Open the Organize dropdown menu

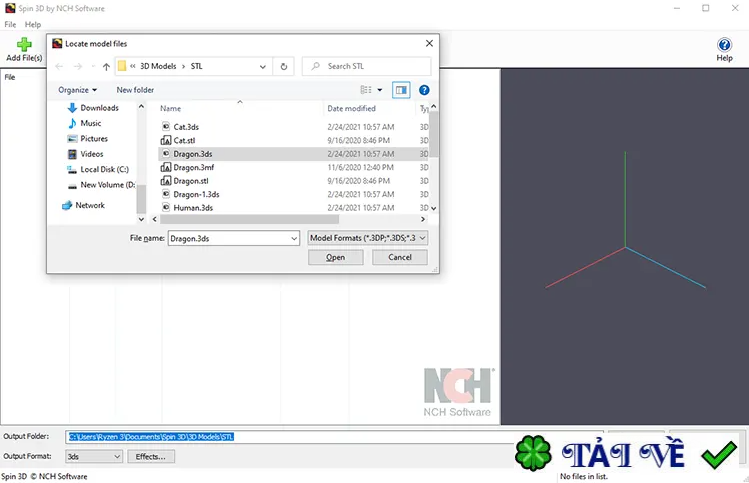[x=77, y=90]
